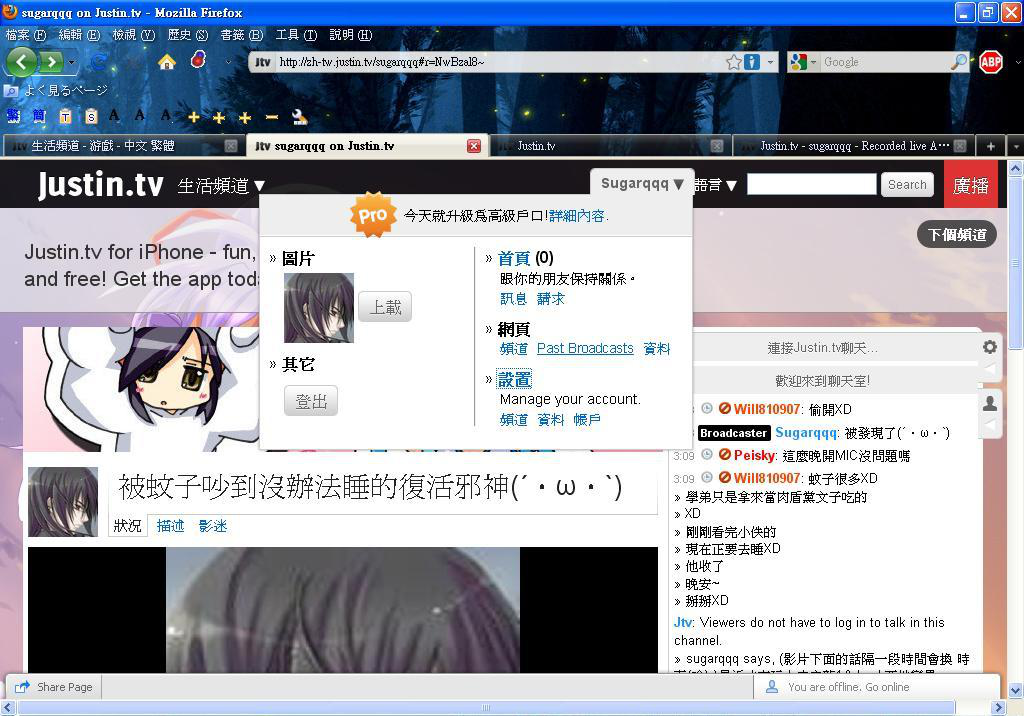The width and height of the screenshot is (1024, 716).
Task: Close the sugarqqq on Justin.tv tab
Action: pos(474,146)
